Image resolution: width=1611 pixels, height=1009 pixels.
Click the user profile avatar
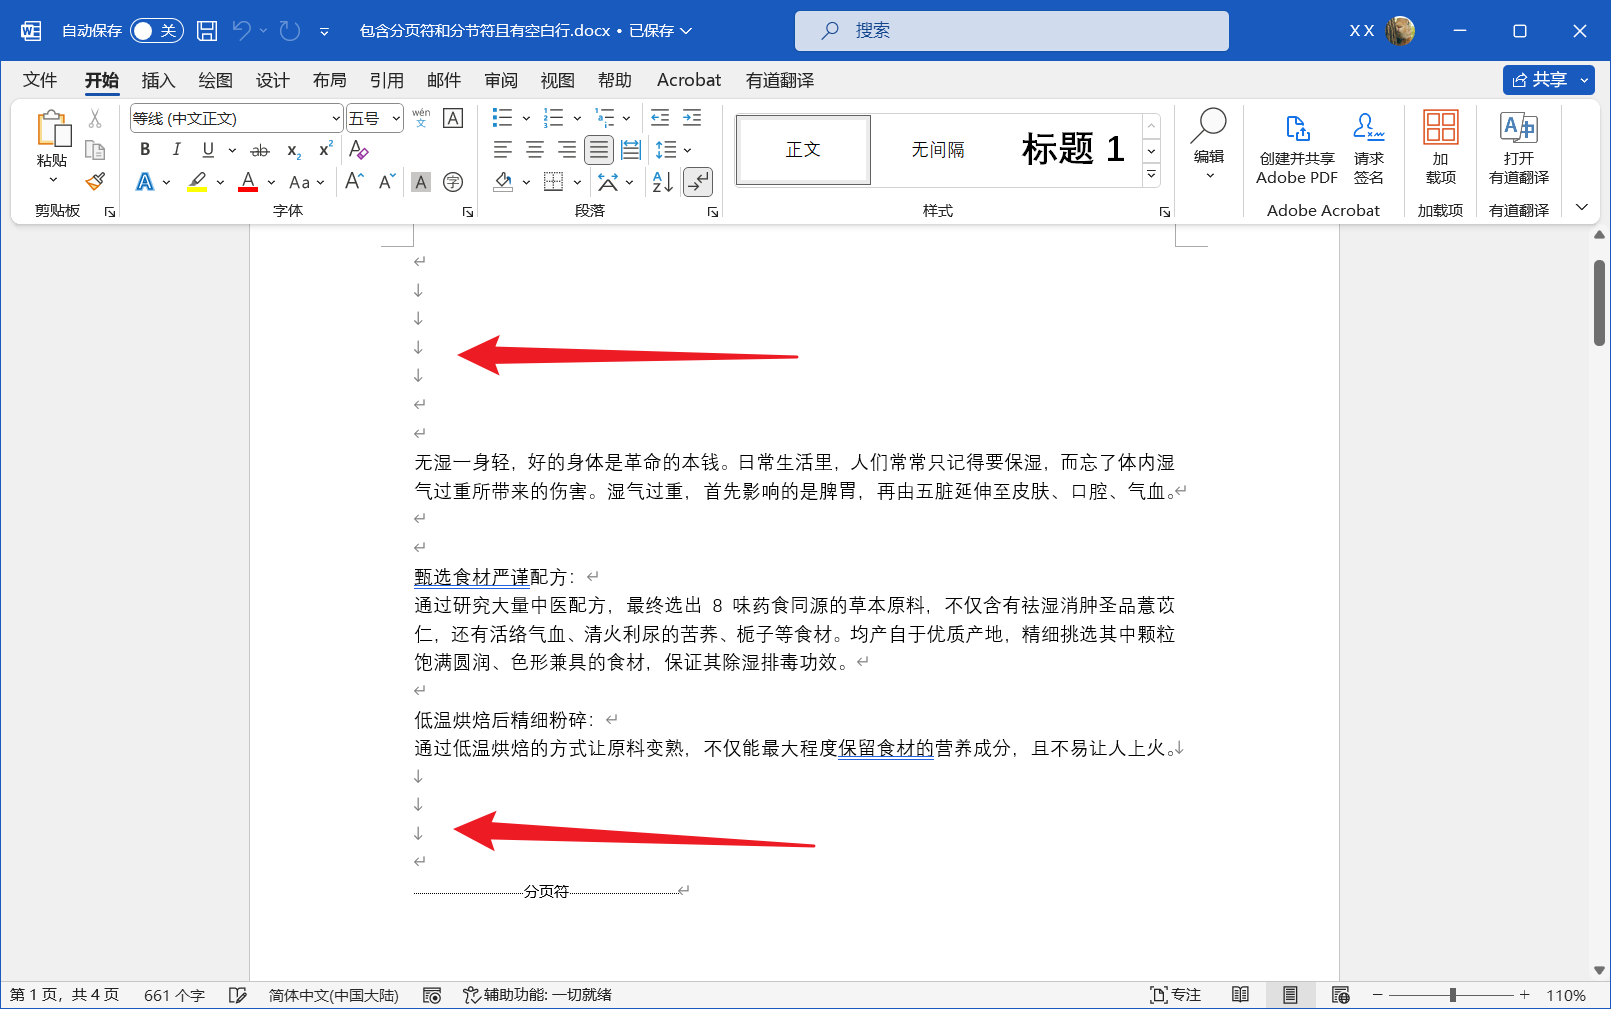pyautogui.click(x=1401, y=31)
